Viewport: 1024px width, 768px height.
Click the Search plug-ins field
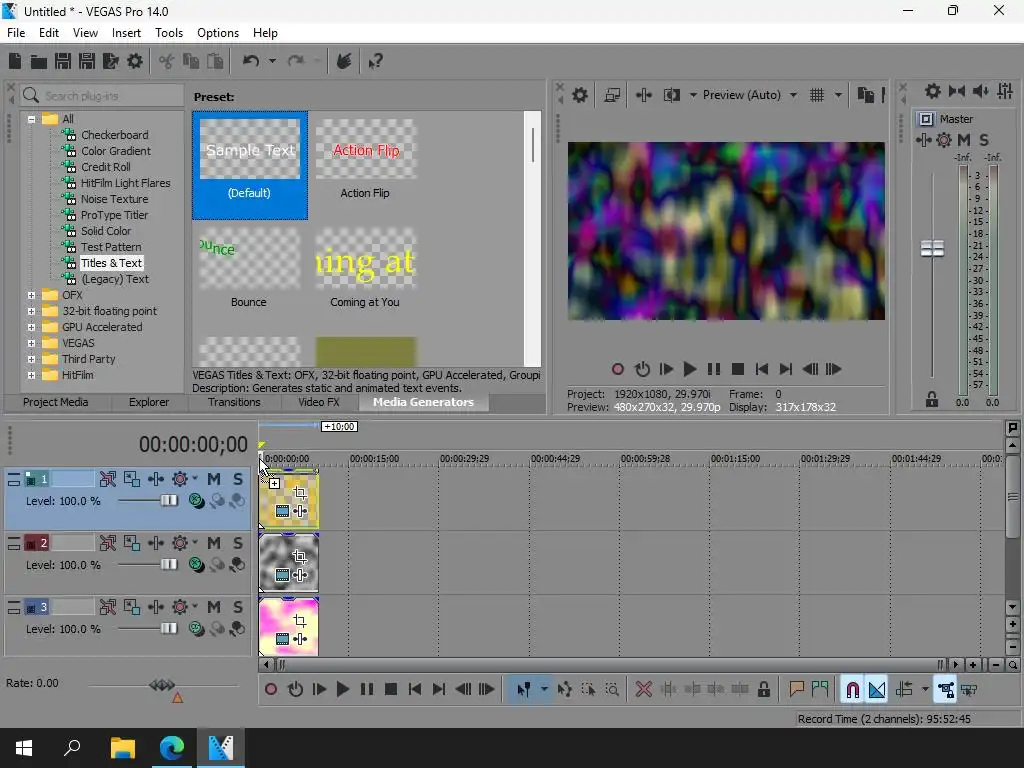103,96
